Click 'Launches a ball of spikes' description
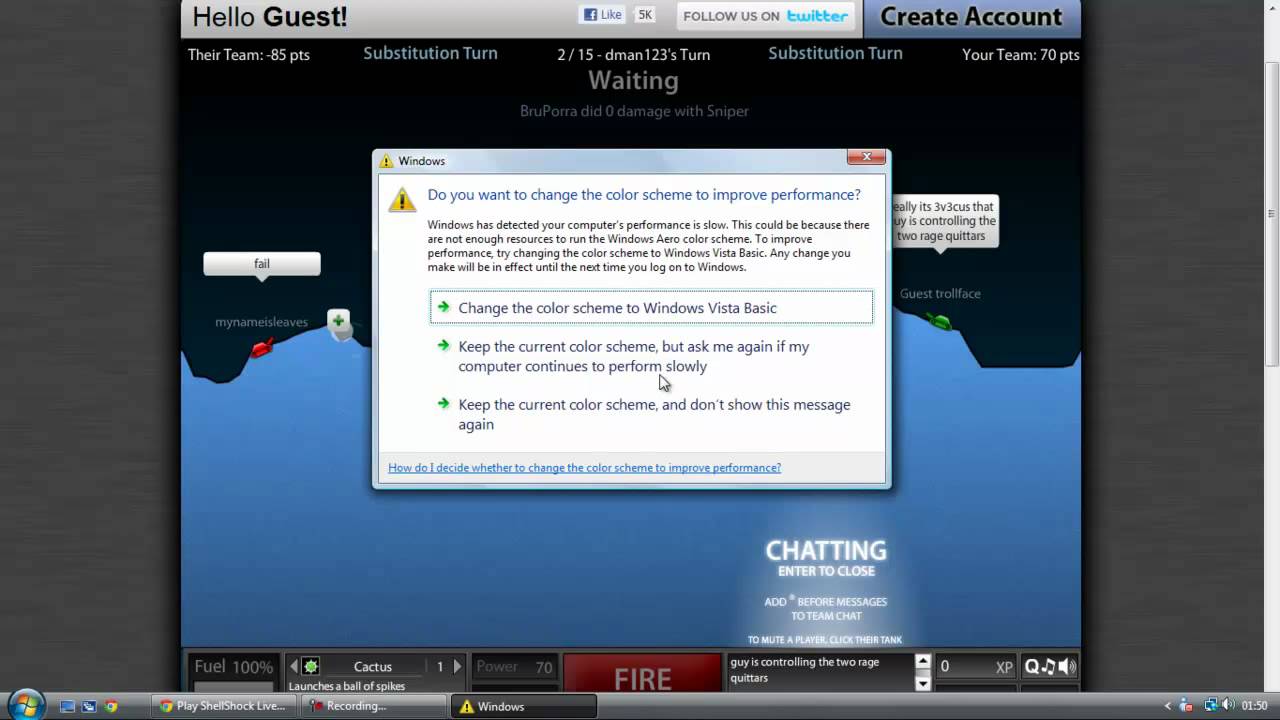The width and height of the screenshot is (1280, 720). (x=346, y=686)
